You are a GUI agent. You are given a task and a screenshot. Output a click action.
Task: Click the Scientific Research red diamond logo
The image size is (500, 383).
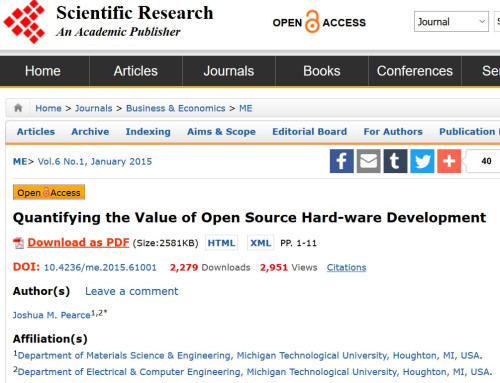pos(24,22)
